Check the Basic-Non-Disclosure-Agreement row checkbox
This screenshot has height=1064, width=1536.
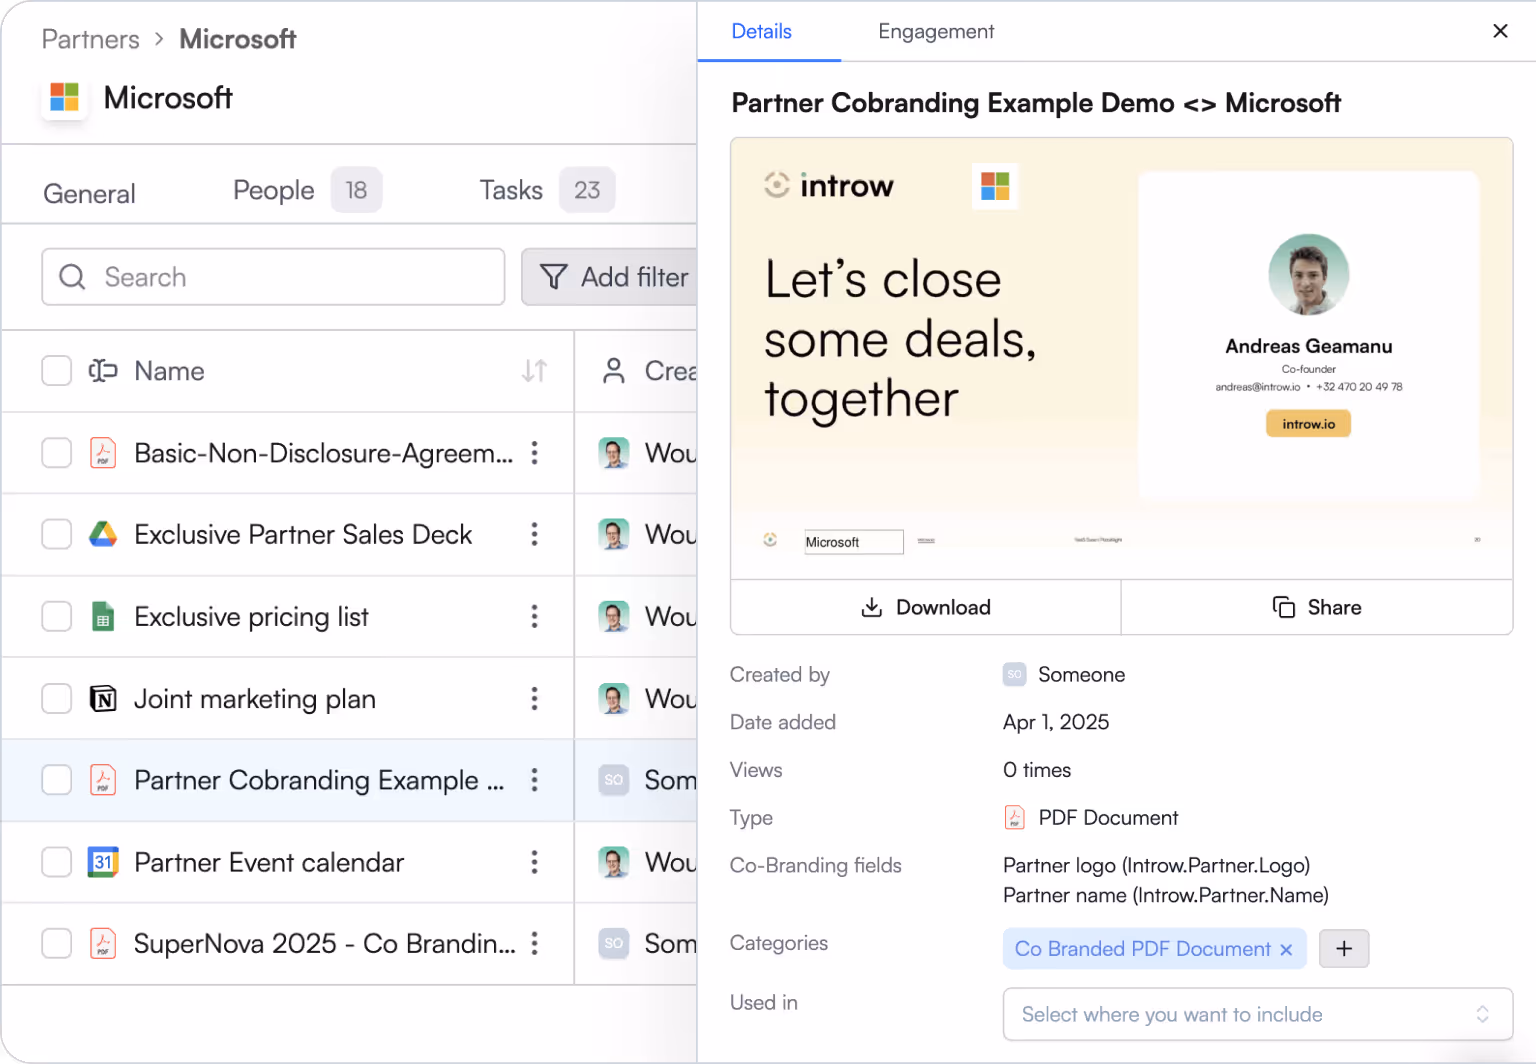[57, 453]
